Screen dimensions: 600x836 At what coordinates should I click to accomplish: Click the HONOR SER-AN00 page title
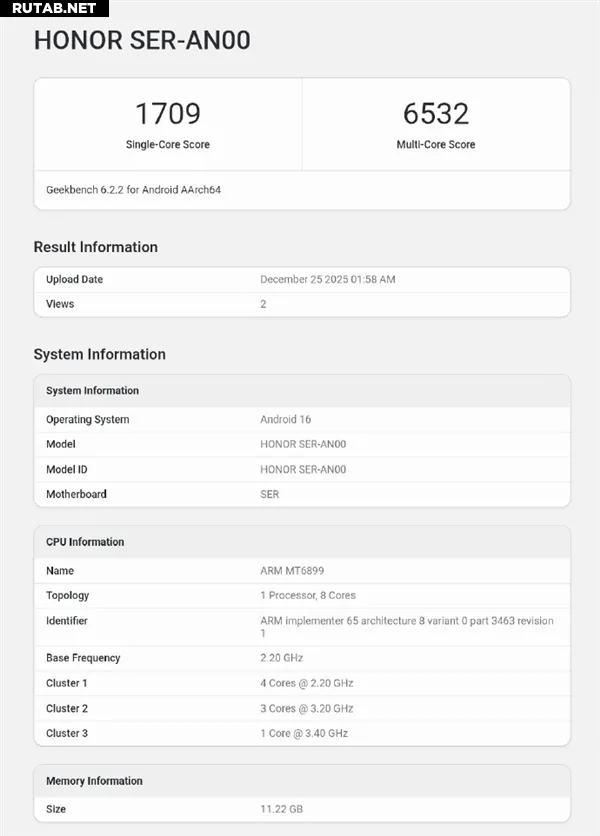[x=142, y=41]
